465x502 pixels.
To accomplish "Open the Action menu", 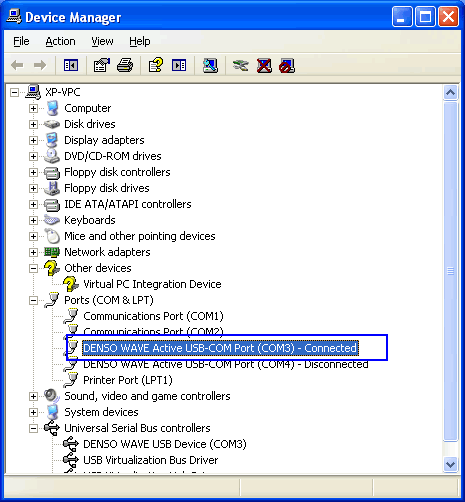I will coord(60,41).
